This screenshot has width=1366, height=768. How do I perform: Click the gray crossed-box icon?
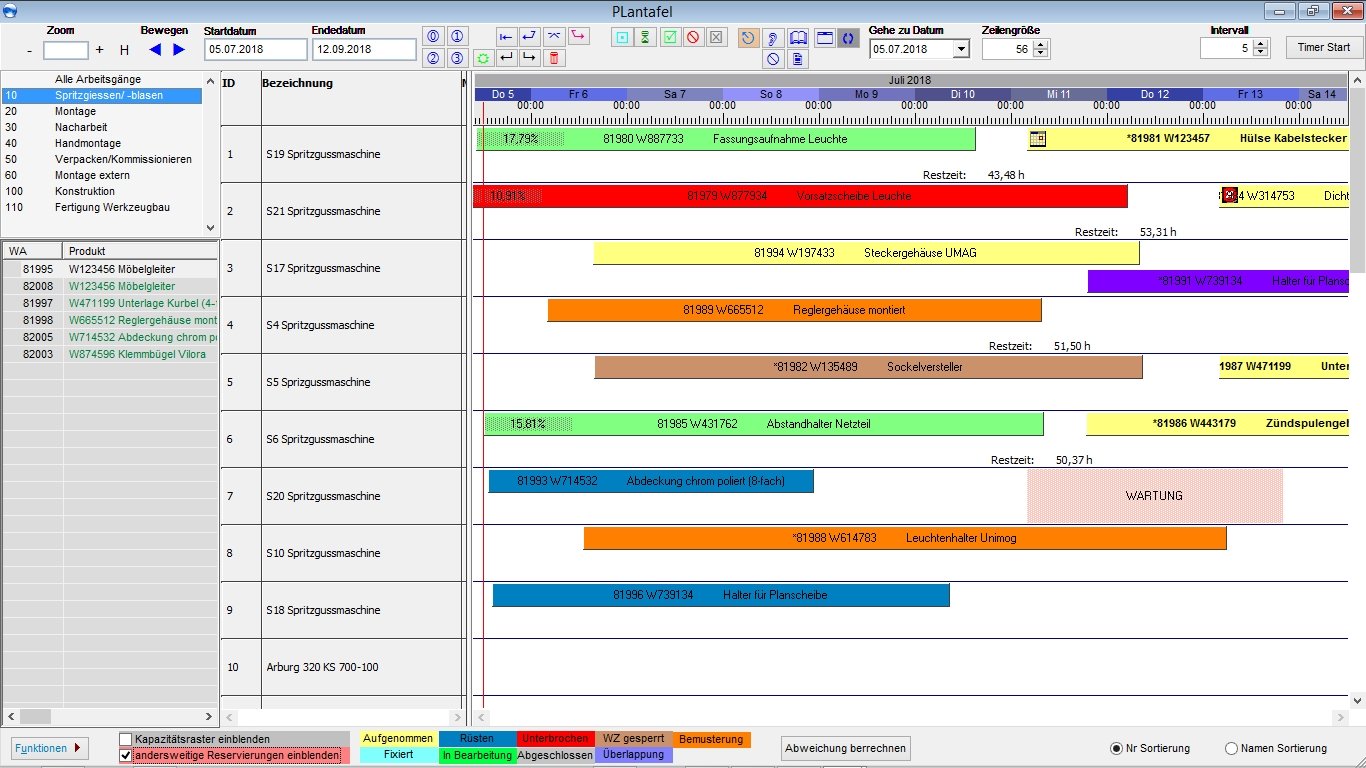coord(716,37)
